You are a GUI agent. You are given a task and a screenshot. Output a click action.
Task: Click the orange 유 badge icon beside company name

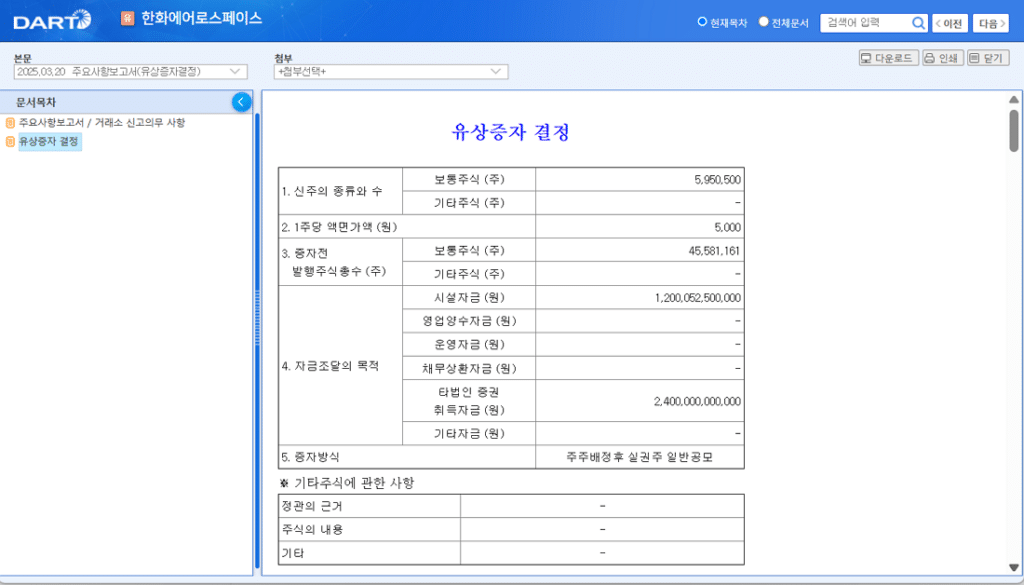point(127,18)
